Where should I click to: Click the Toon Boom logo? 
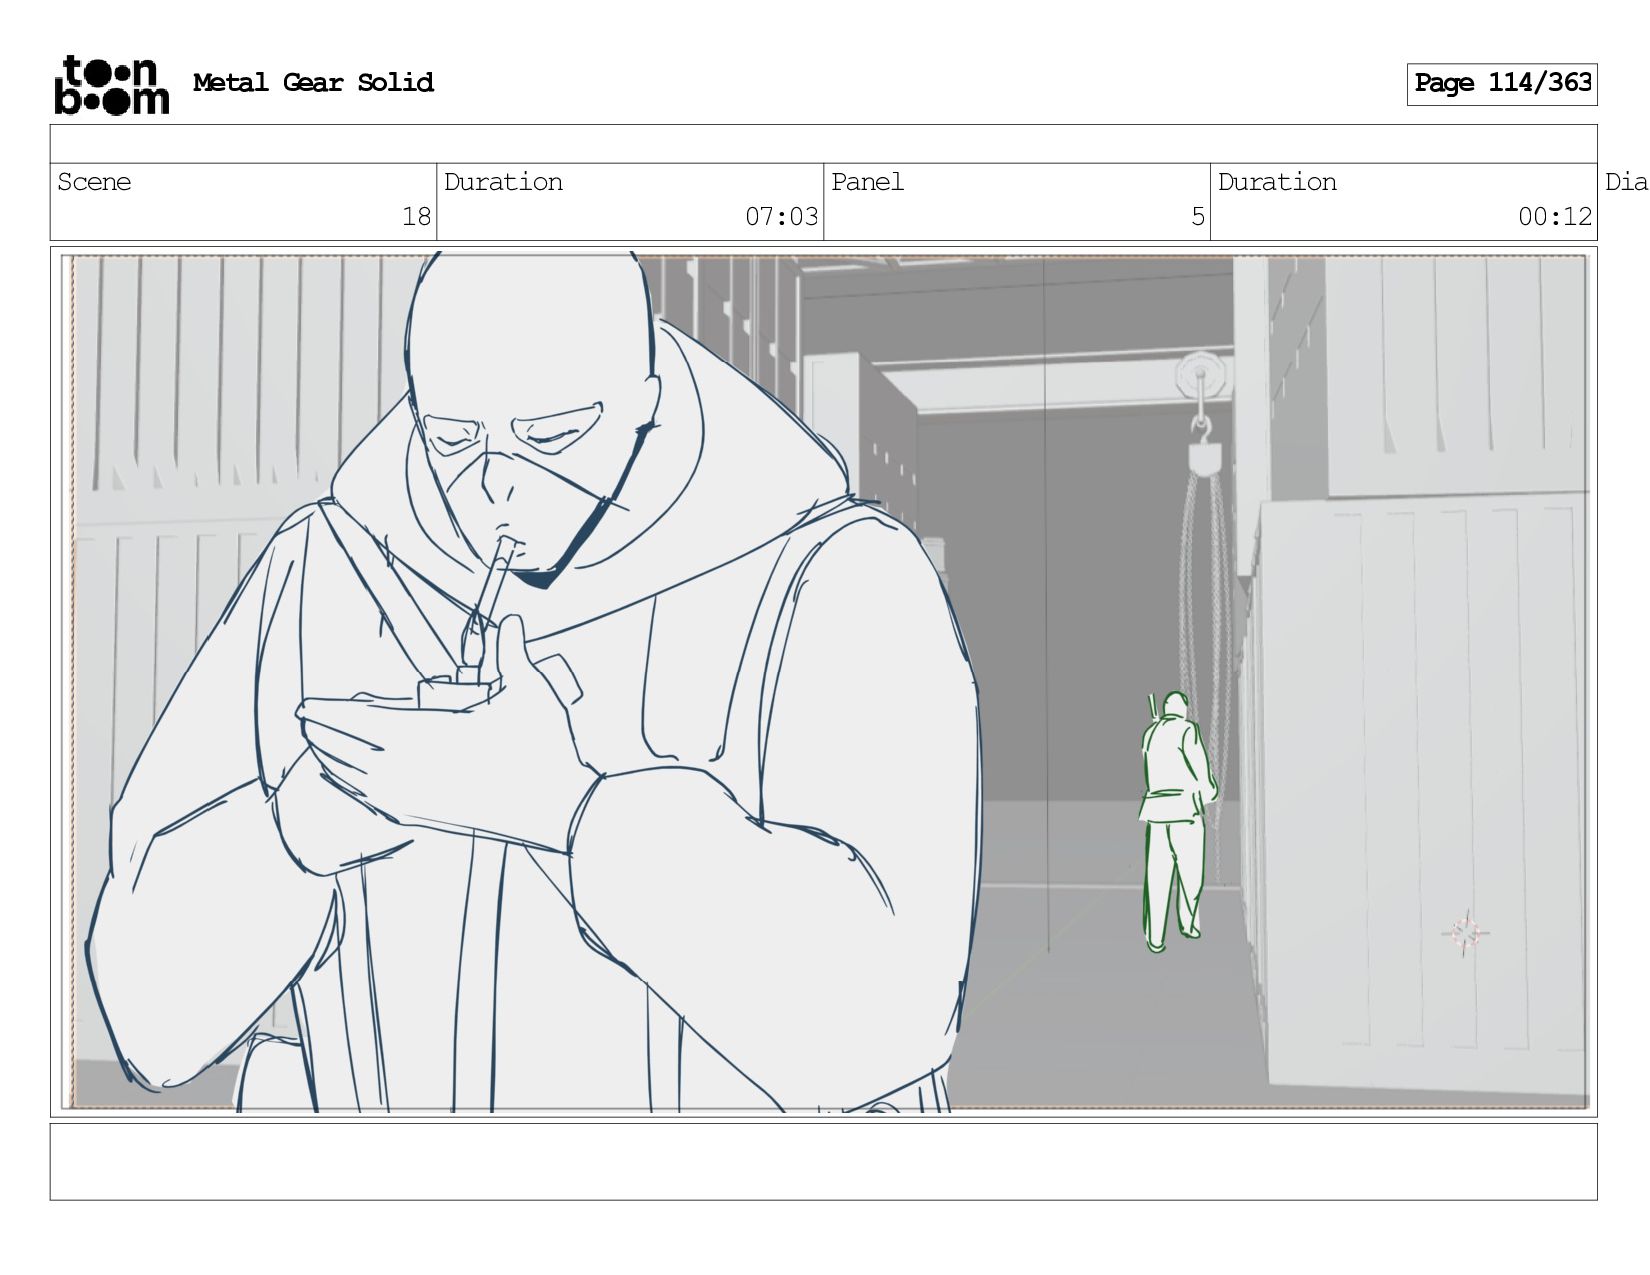click(111, 84)
